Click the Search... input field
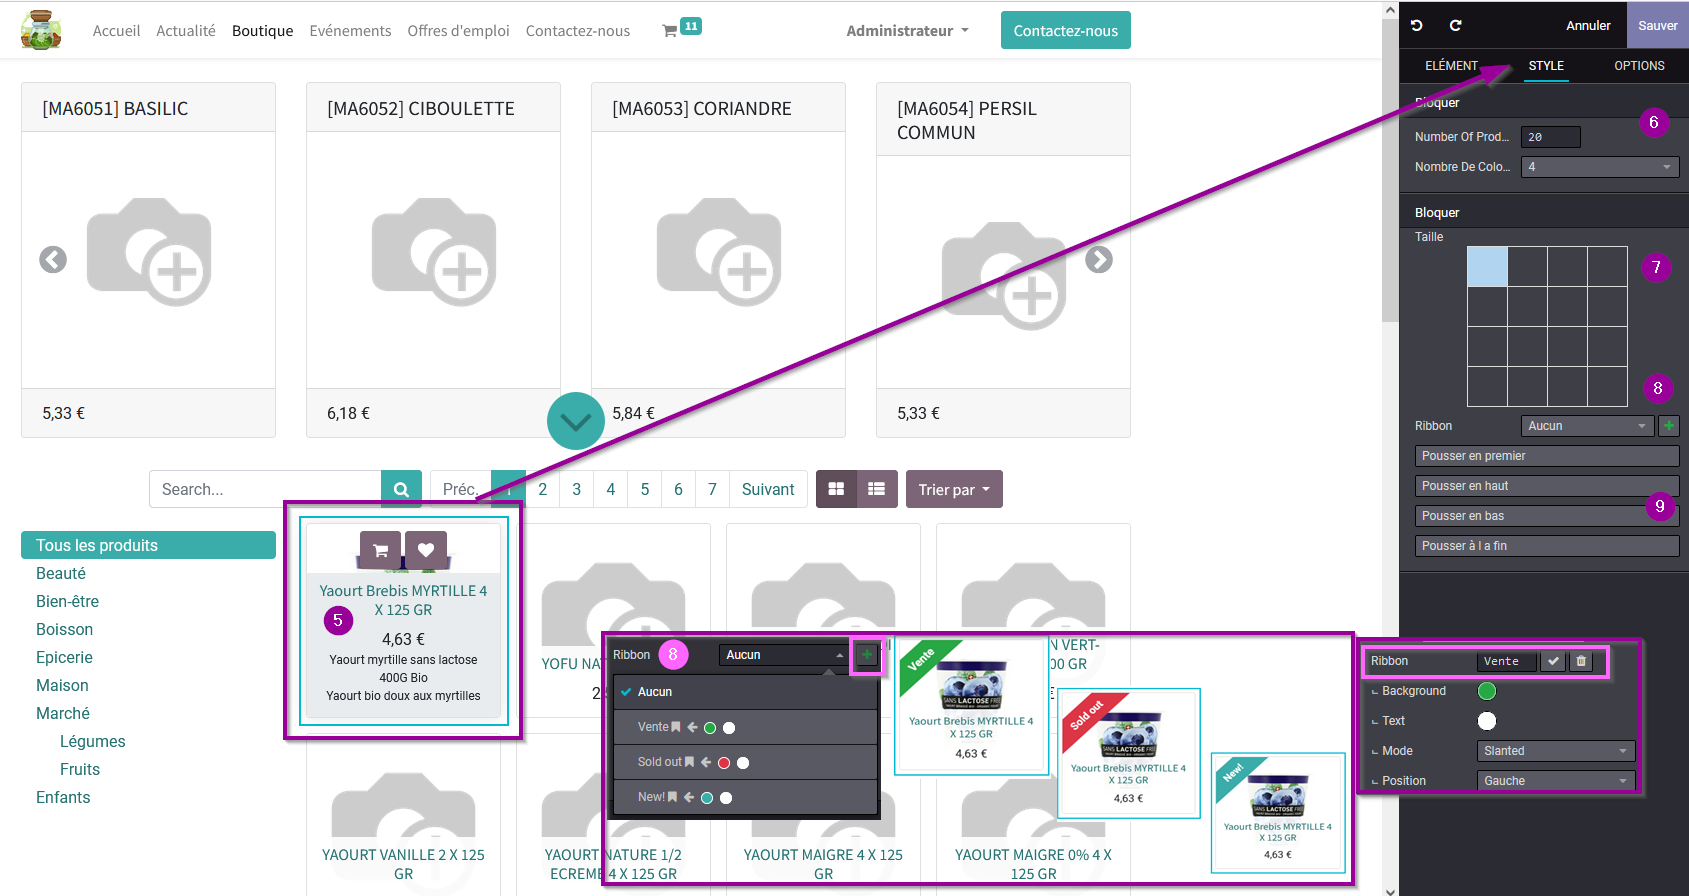The width and height of the screenshot is (1689, 896). tap(265, 489)
